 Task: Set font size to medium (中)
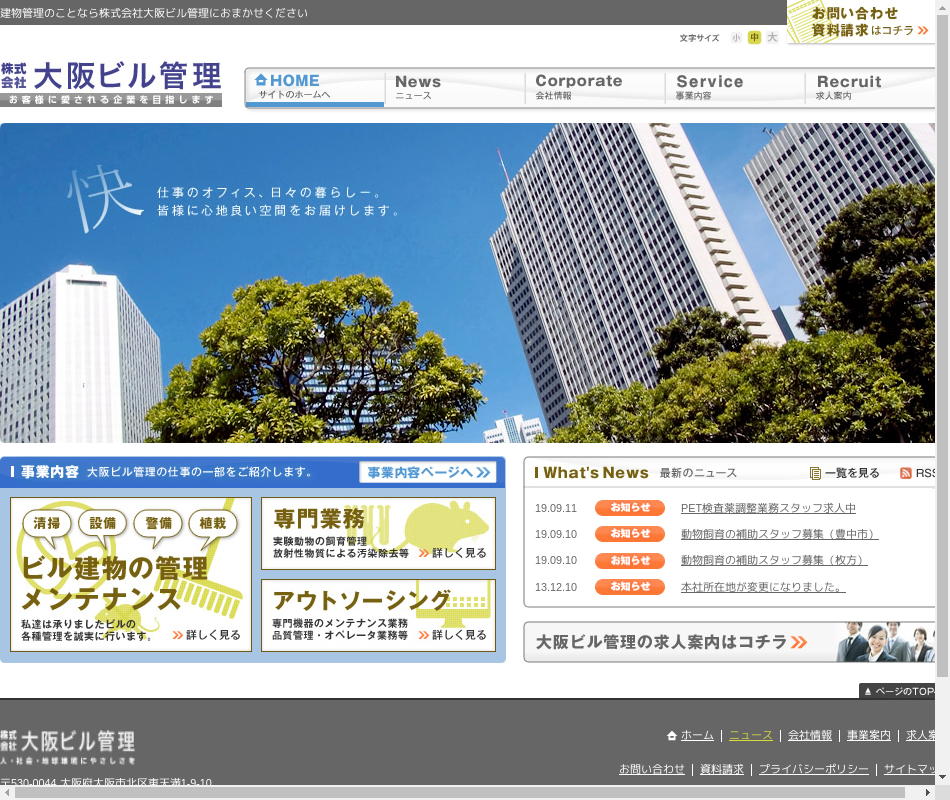coord(754,38)
